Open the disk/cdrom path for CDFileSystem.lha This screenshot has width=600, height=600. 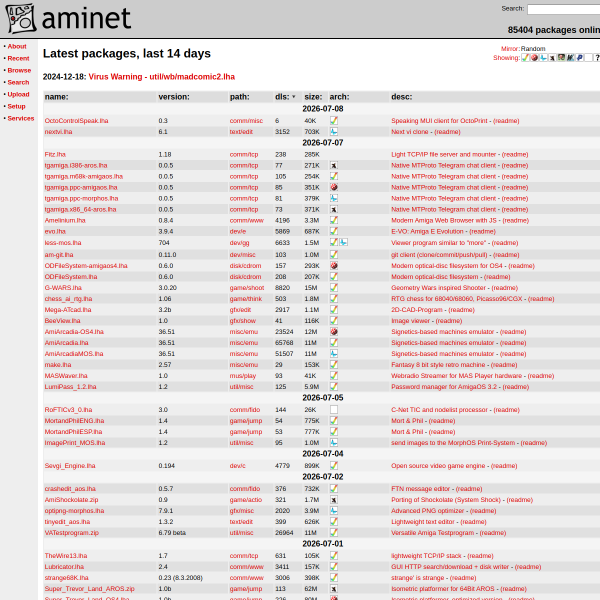point(245,277)
